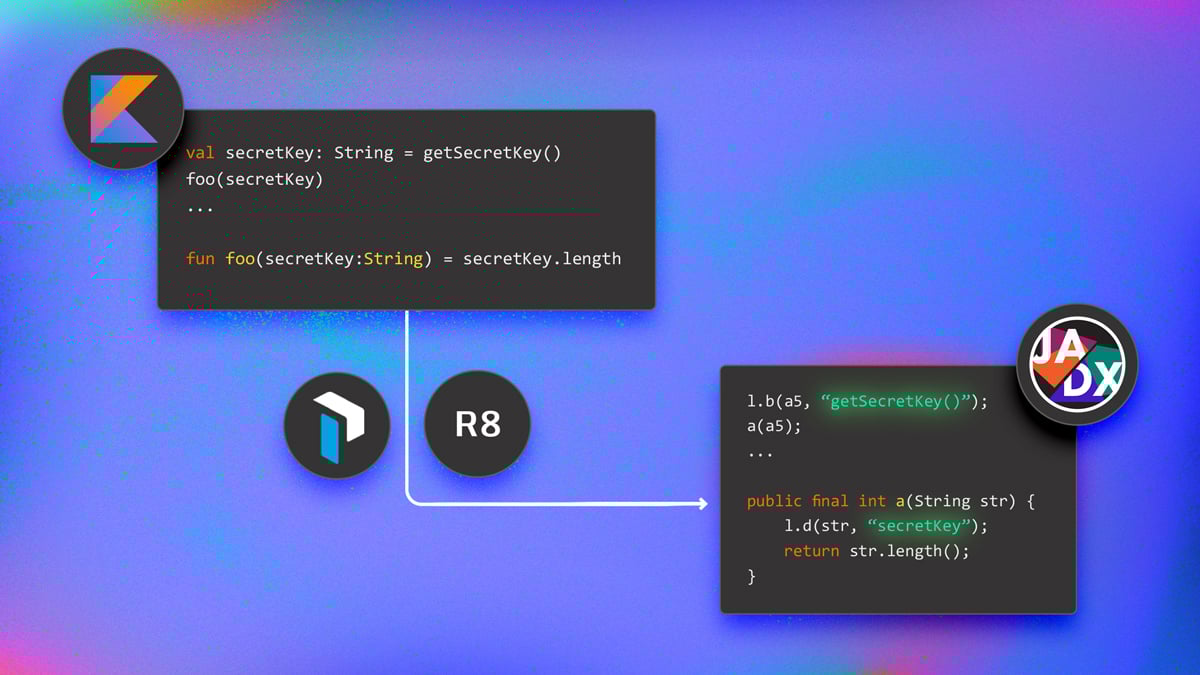Click the 'return str.length();' line
The image size is (1200, 675).
(877, 551)
